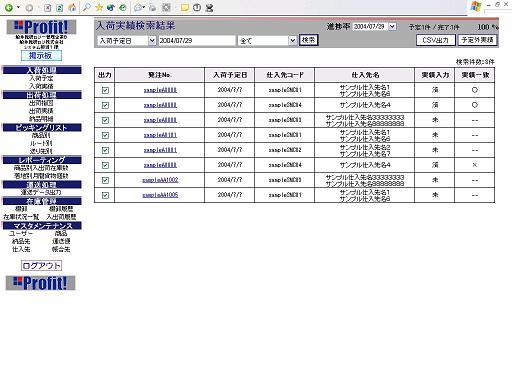Open the Search magnifier icon
The height and width of the screenshot is (384, 512).
pos(87,7)
